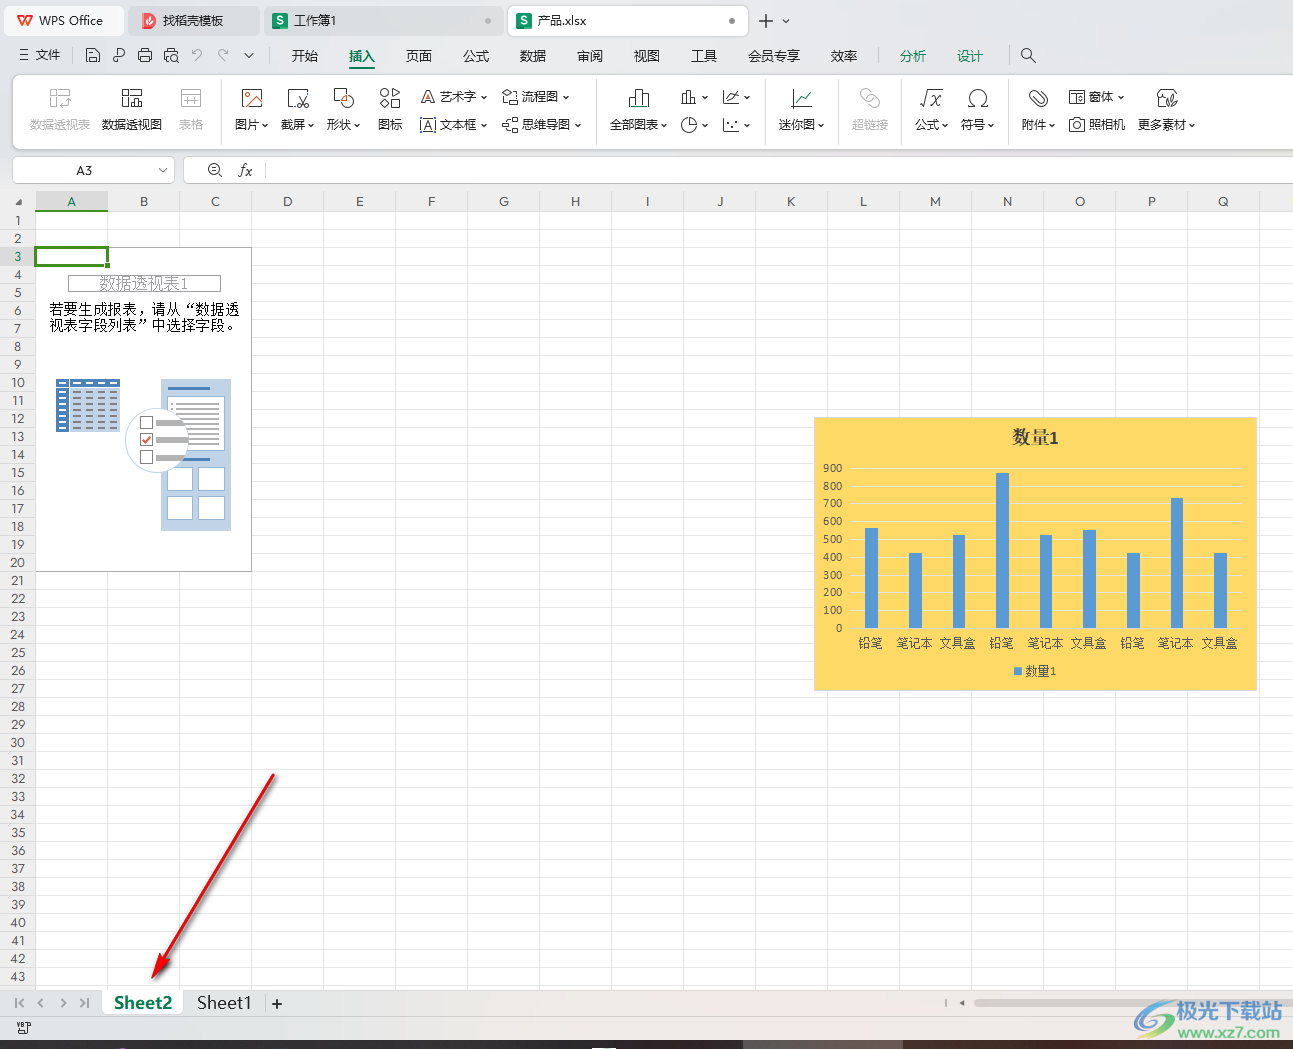1293x1049 pixels.
Task: Click the horizontal scrollbar at bottom
Action: pyautogui.click(x=1134, y=1003)
